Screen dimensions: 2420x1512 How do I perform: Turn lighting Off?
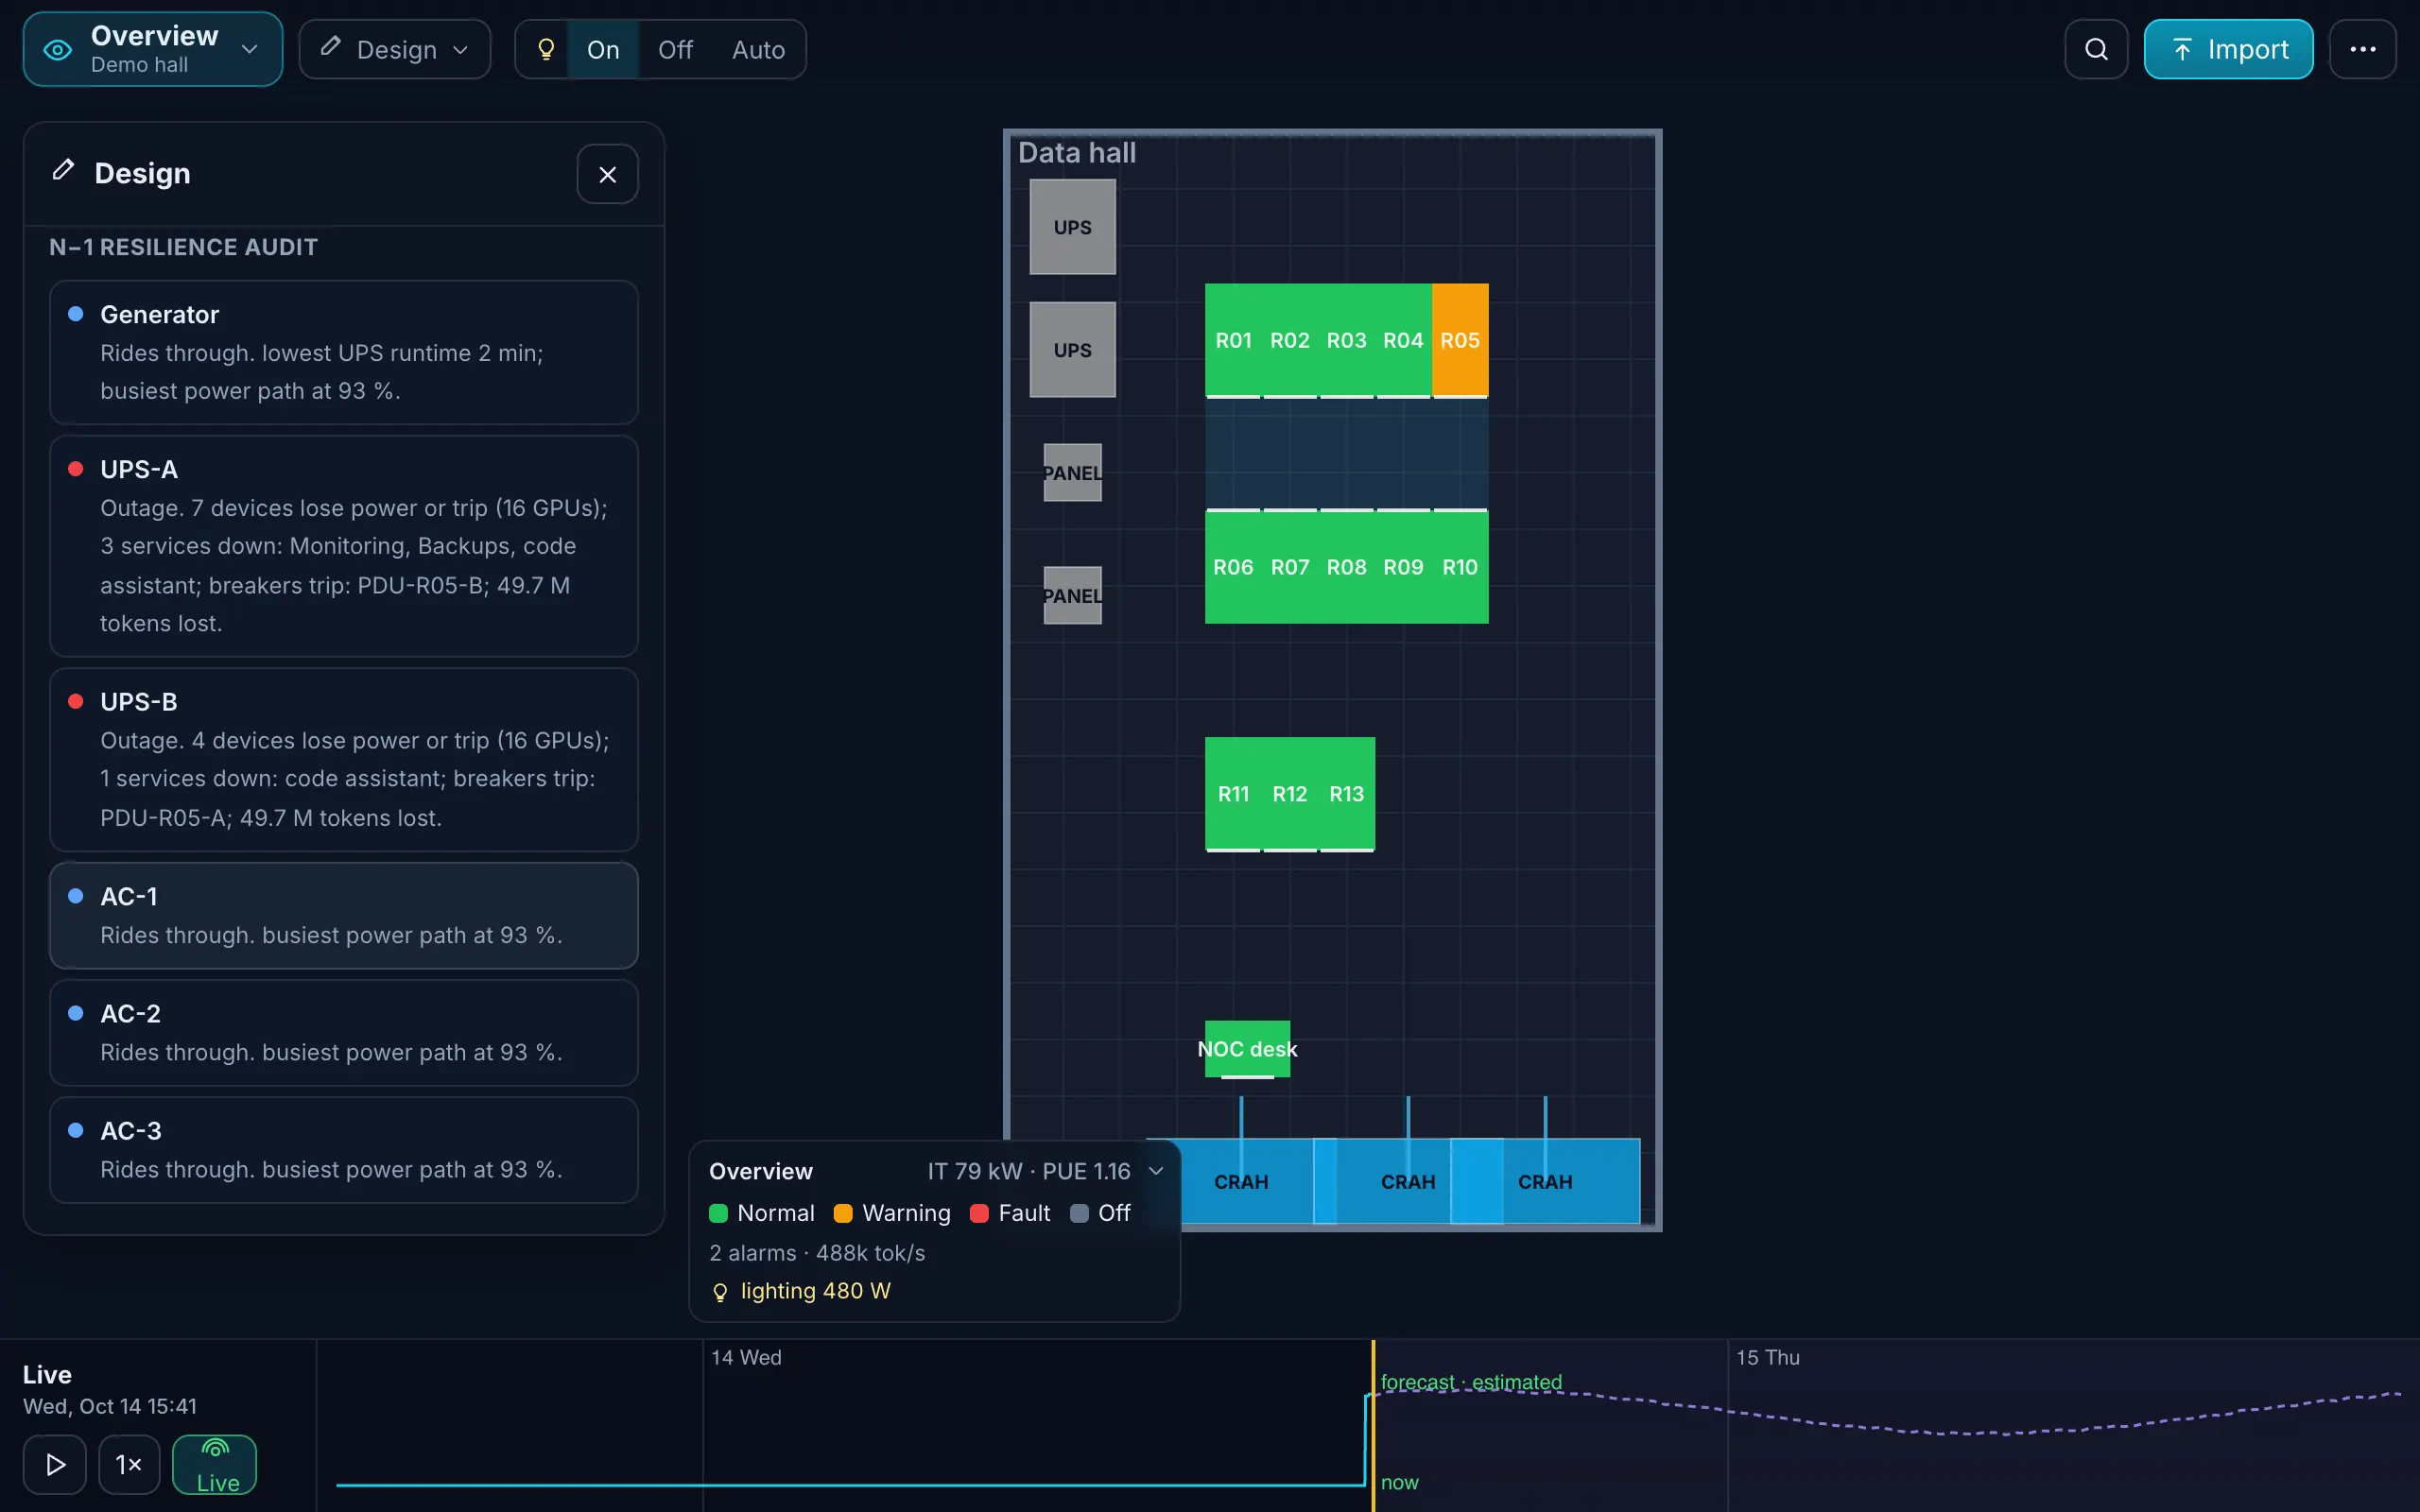pyautogui.click(x=675, y=49)
